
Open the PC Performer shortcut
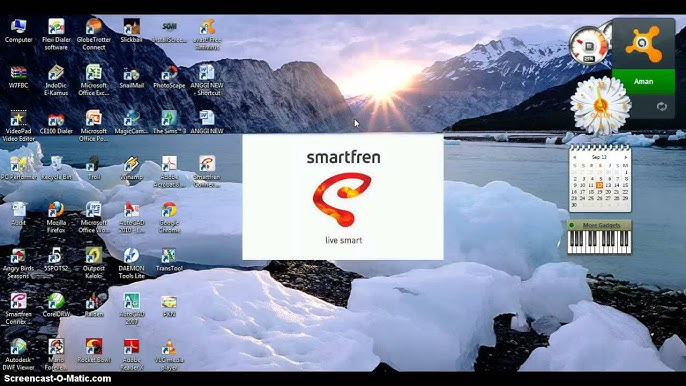point(18,168)
